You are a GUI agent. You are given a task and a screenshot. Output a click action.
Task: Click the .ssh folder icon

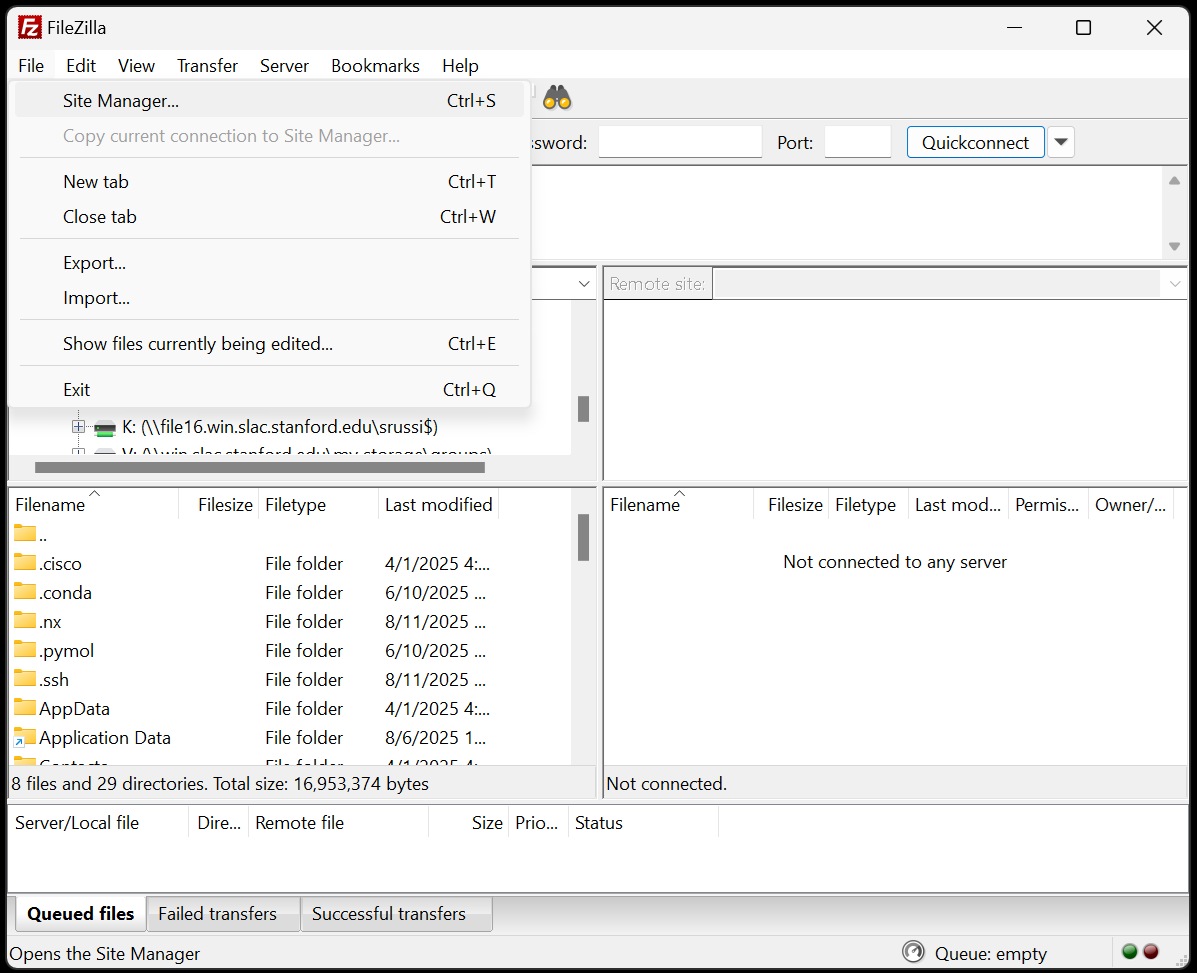(25, 679)
